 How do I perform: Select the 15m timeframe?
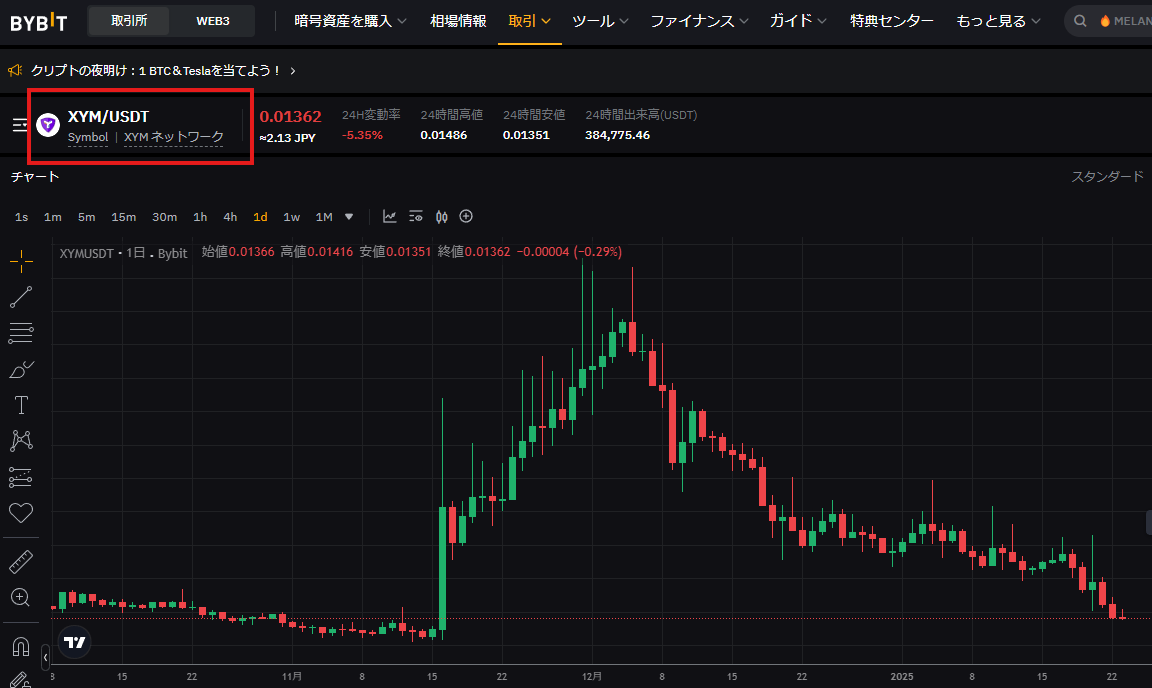click(x=123, y=217)
